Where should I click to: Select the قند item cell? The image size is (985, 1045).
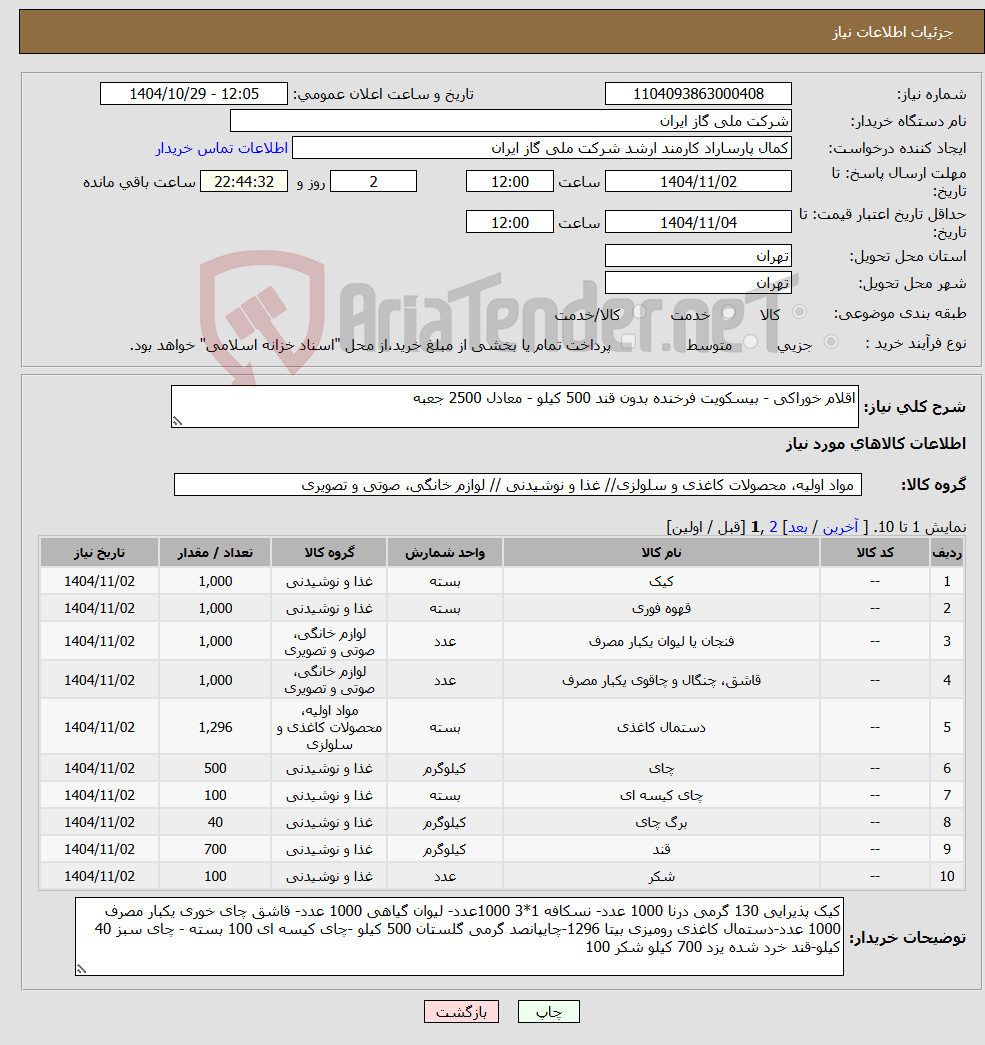coord(661,849)
